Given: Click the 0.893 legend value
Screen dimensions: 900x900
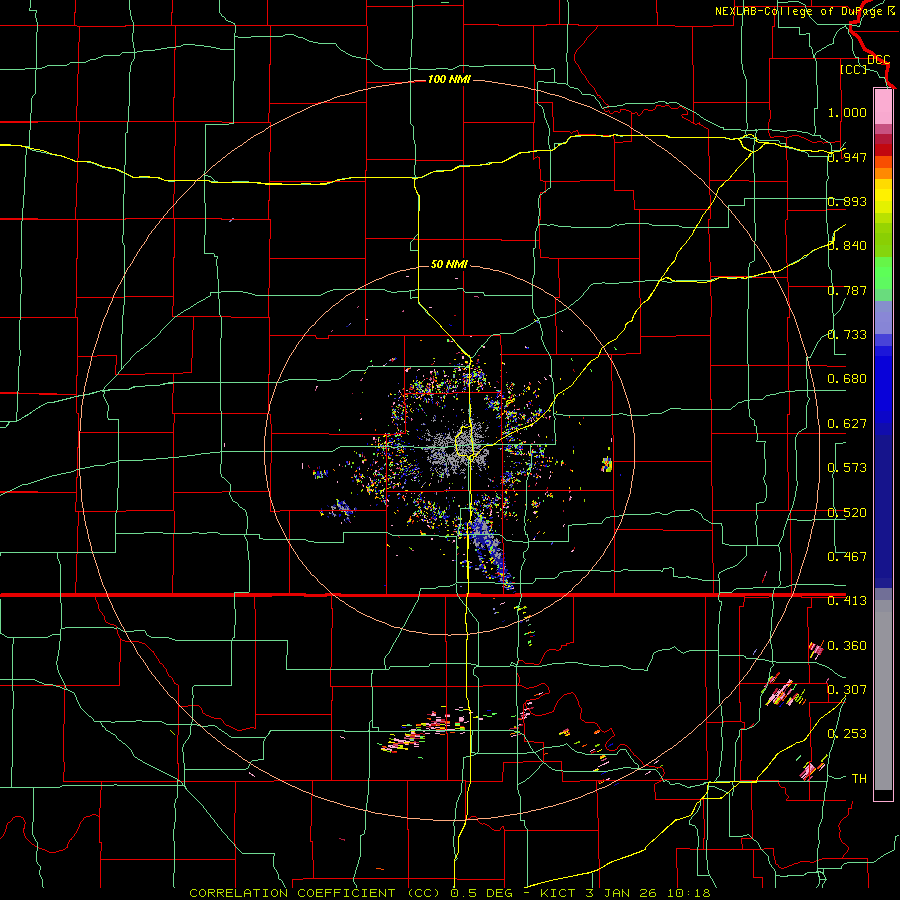Looking at the screenshot, I should tap(847, 201).
